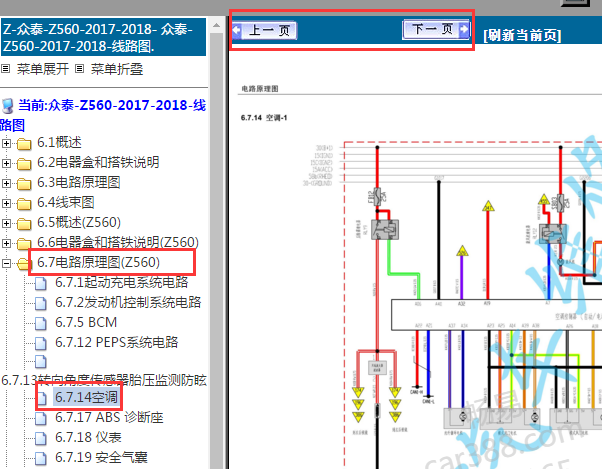The image size is (602, 469).
Task: Click the 6.7.14 空调-1 diagram heading
Action: click(264, 117)
